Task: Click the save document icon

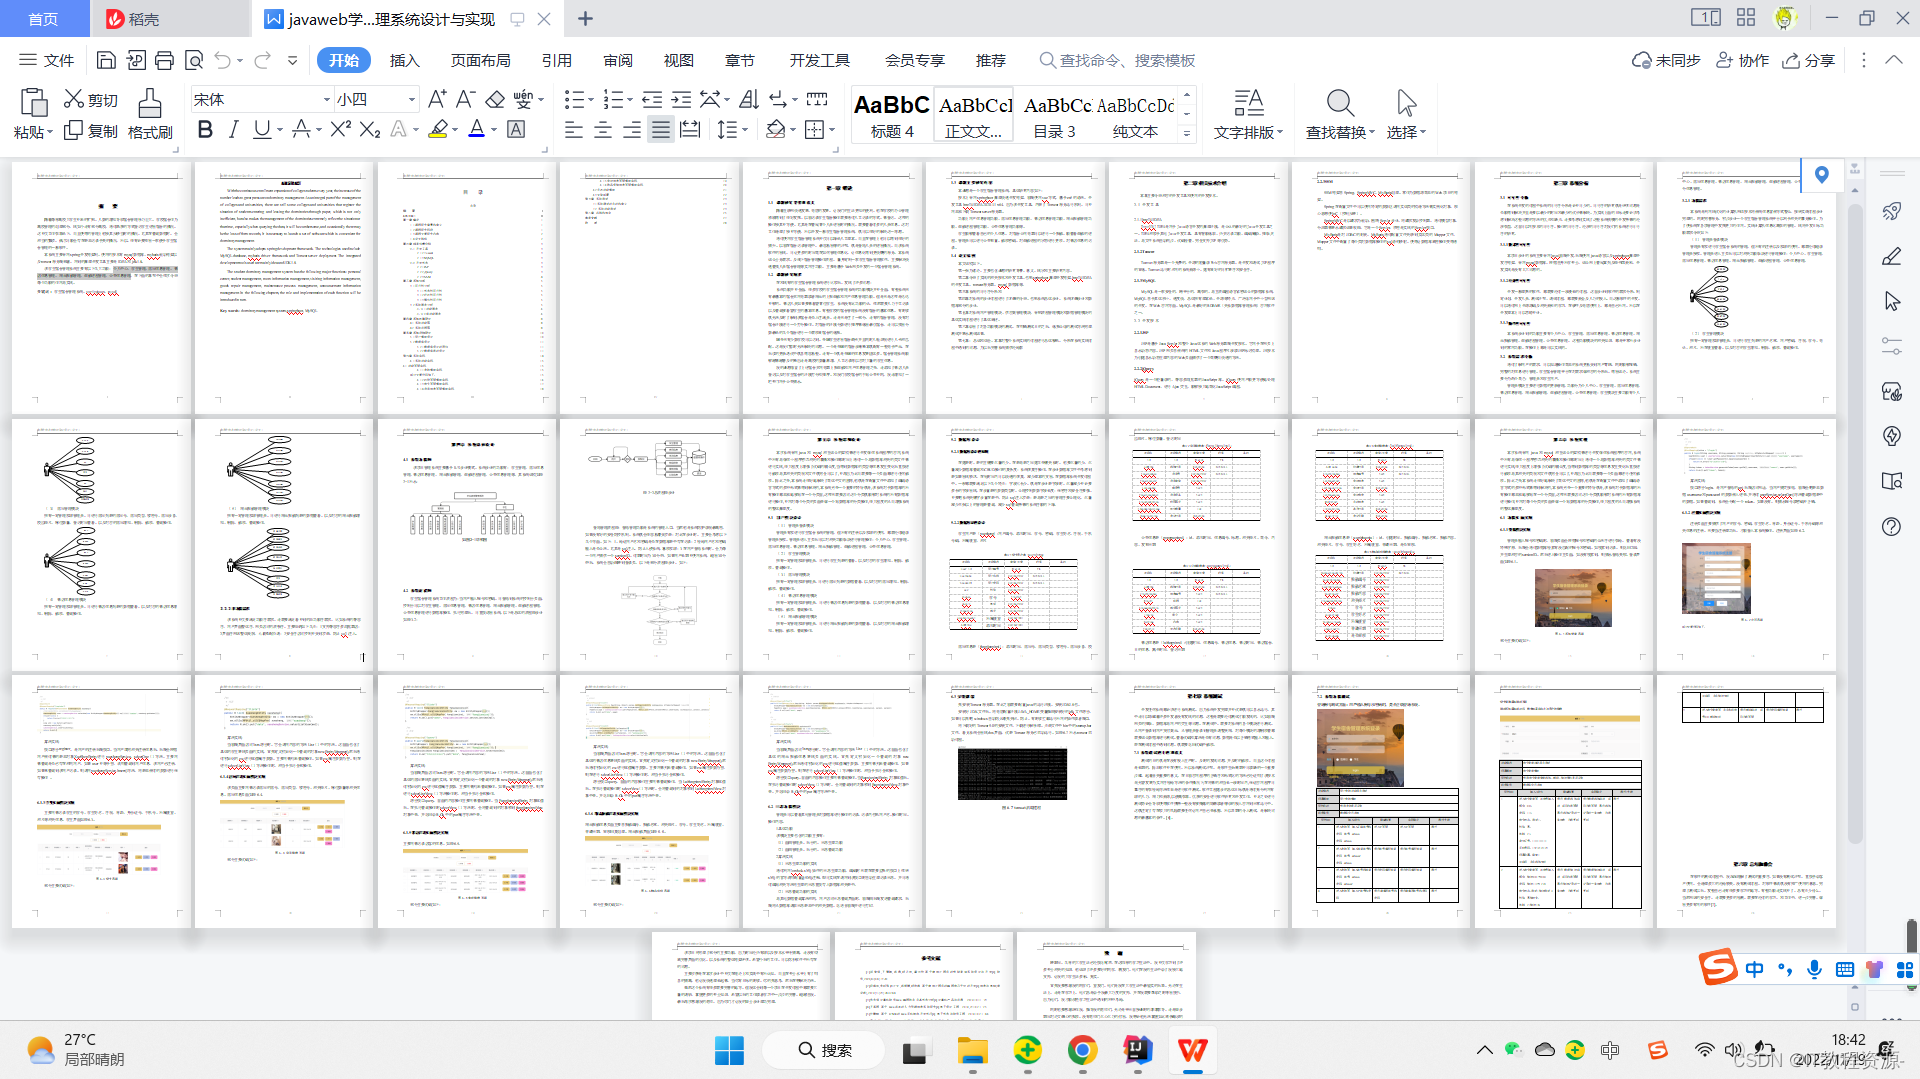Action: (x=106, y=61)
